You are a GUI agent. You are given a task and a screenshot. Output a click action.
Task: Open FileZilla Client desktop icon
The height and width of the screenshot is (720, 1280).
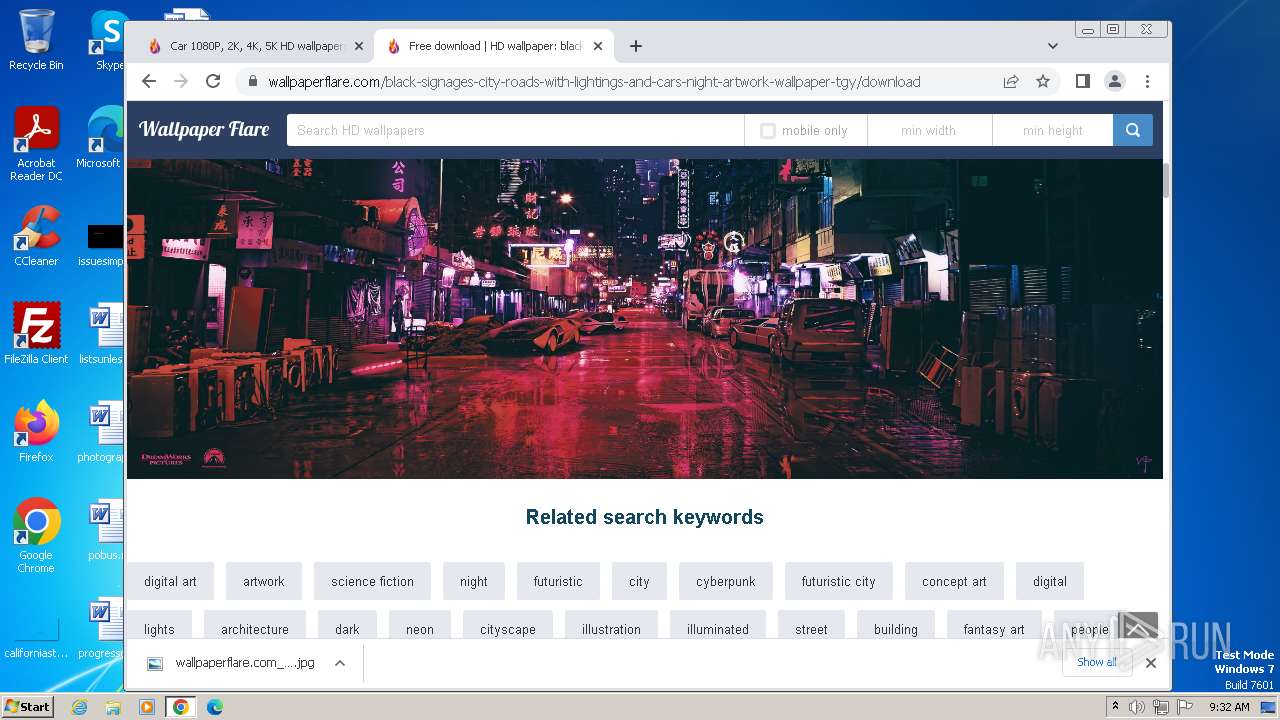pyautogui.click(x=36, y=334)
